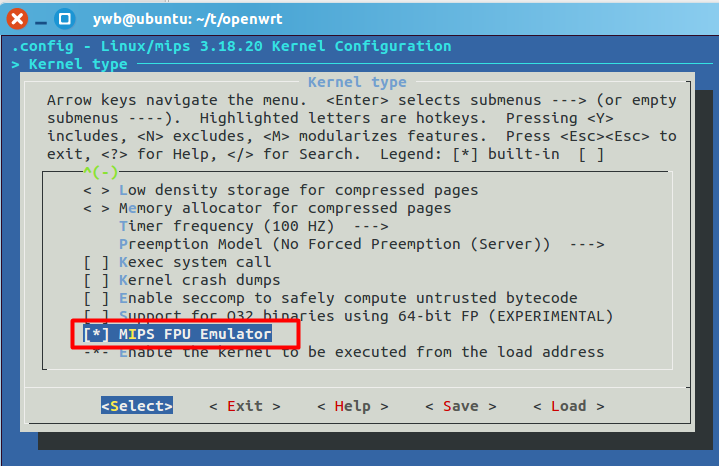Image resolution: width=719 pixels, height=466 pixels.
Task: Close the terminal window with red X
Action: [17, 19]
